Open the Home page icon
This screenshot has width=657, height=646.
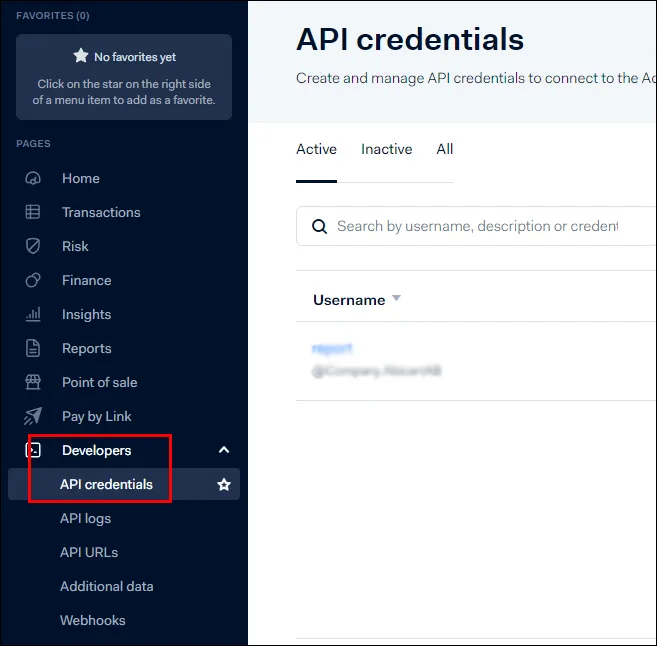coord(33,178)
